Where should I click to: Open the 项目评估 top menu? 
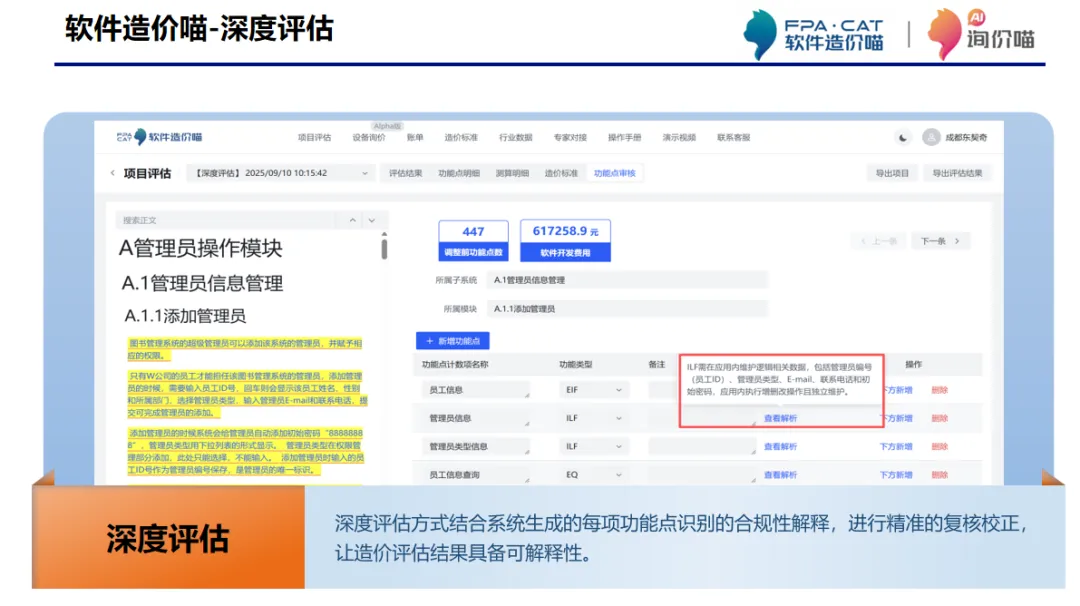point(314,138)
